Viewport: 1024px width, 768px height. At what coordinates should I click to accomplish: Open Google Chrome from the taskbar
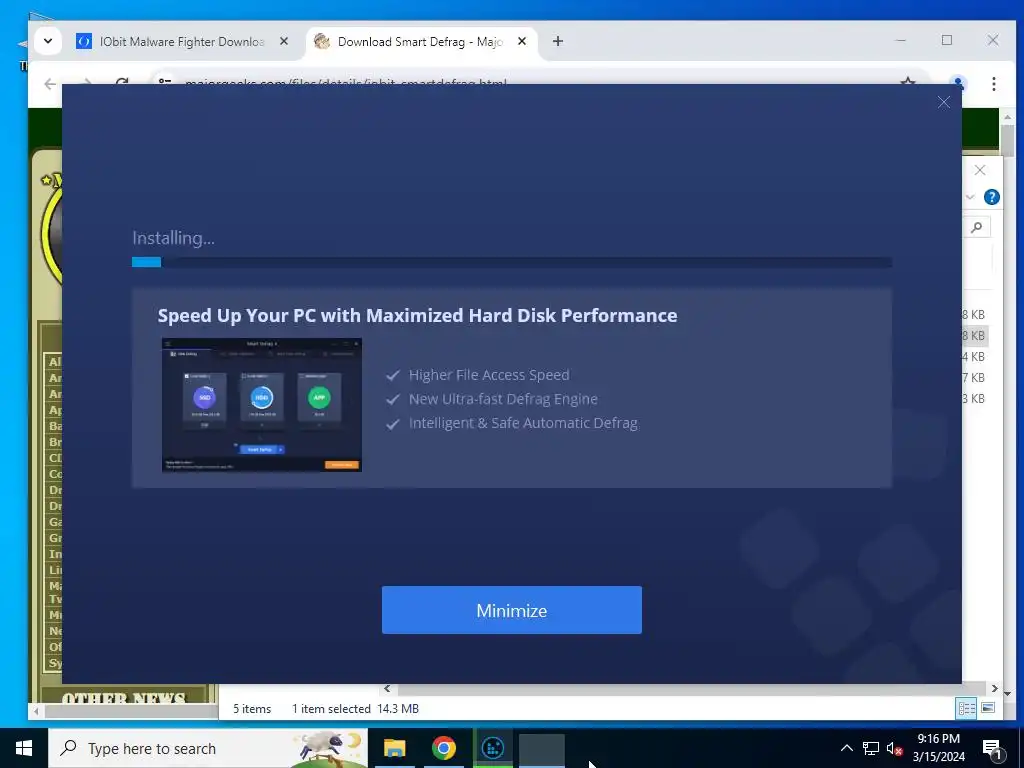tap(443, 748)
